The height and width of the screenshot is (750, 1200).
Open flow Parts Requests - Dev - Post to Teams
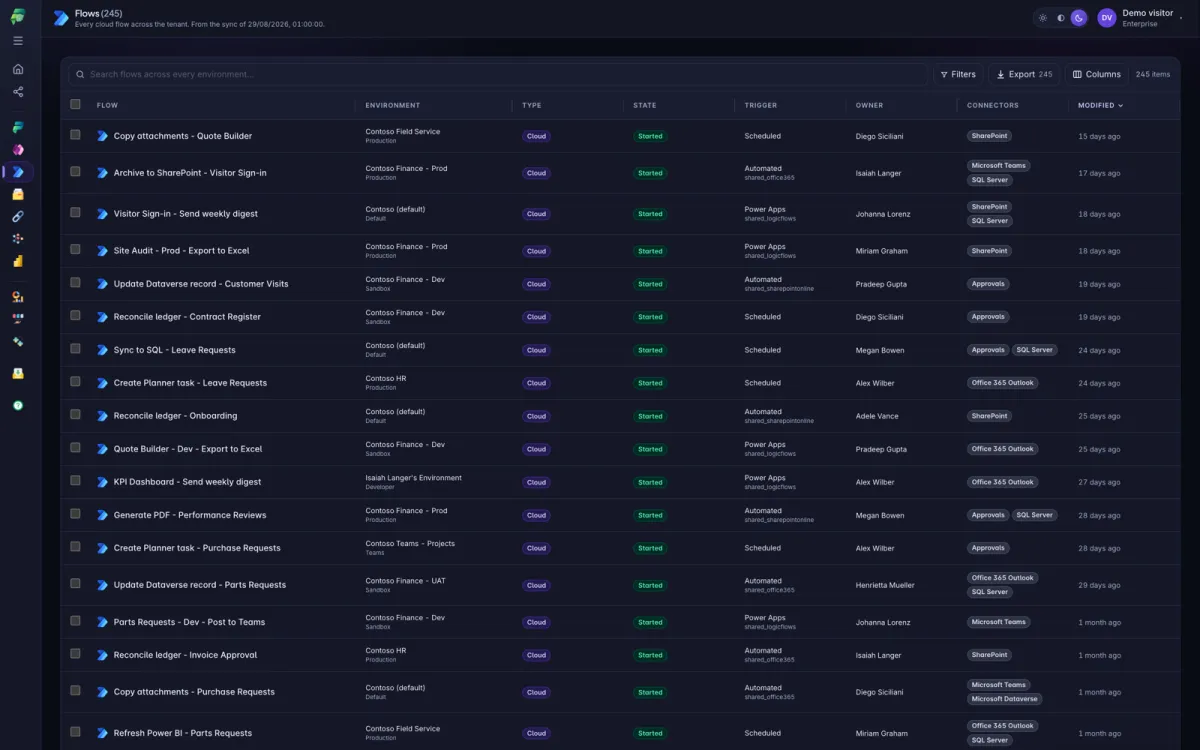click(x=189, y=622)
